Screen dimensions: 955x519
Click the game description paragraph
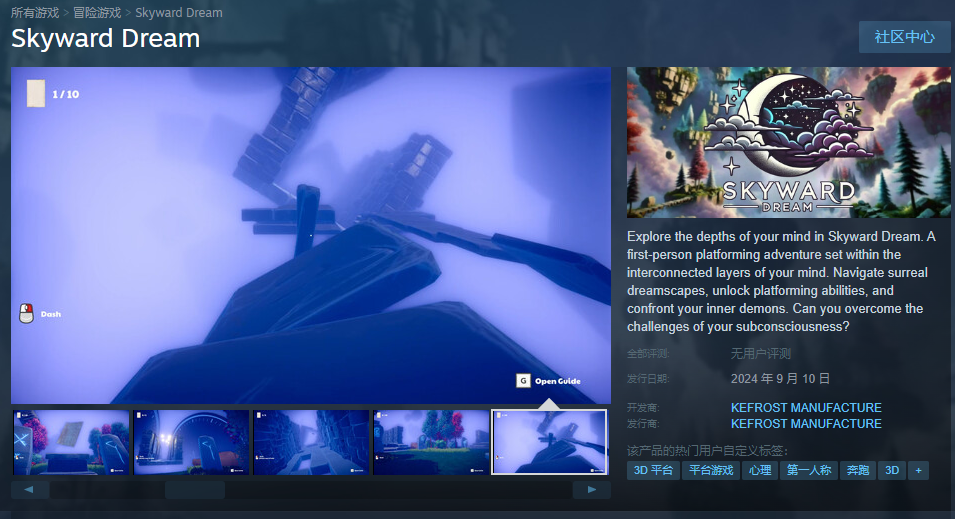coord(781,281)
